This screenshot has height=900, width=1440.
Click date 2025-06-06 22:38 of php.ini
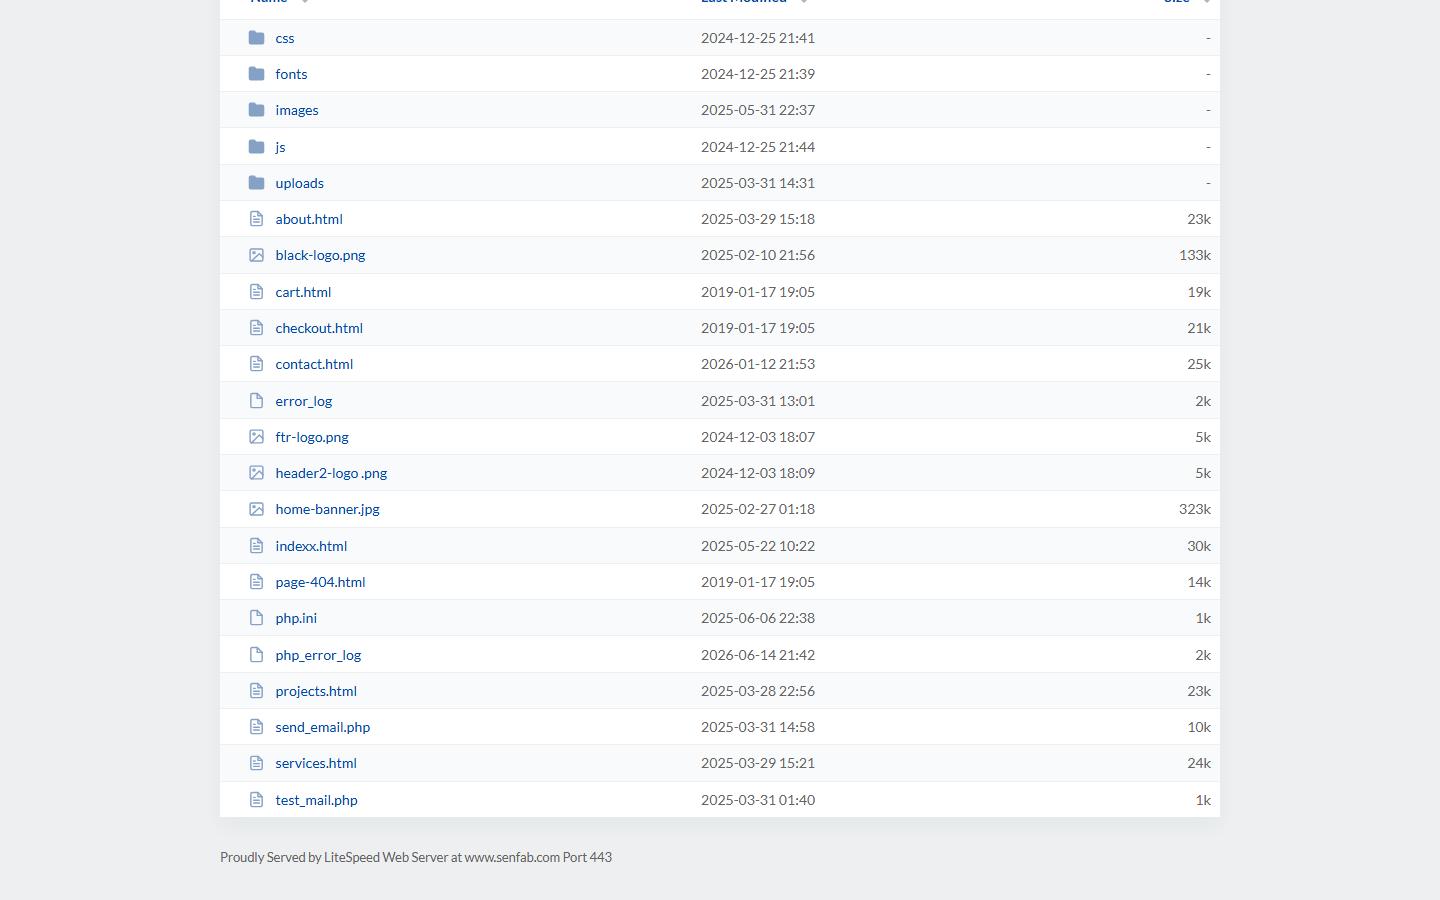758,618
